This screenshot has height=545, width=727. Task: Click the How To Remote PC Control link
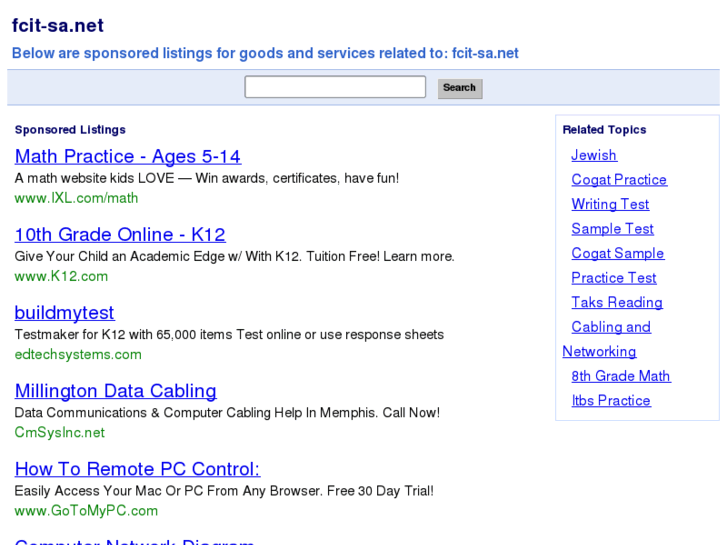coord(137,469)
